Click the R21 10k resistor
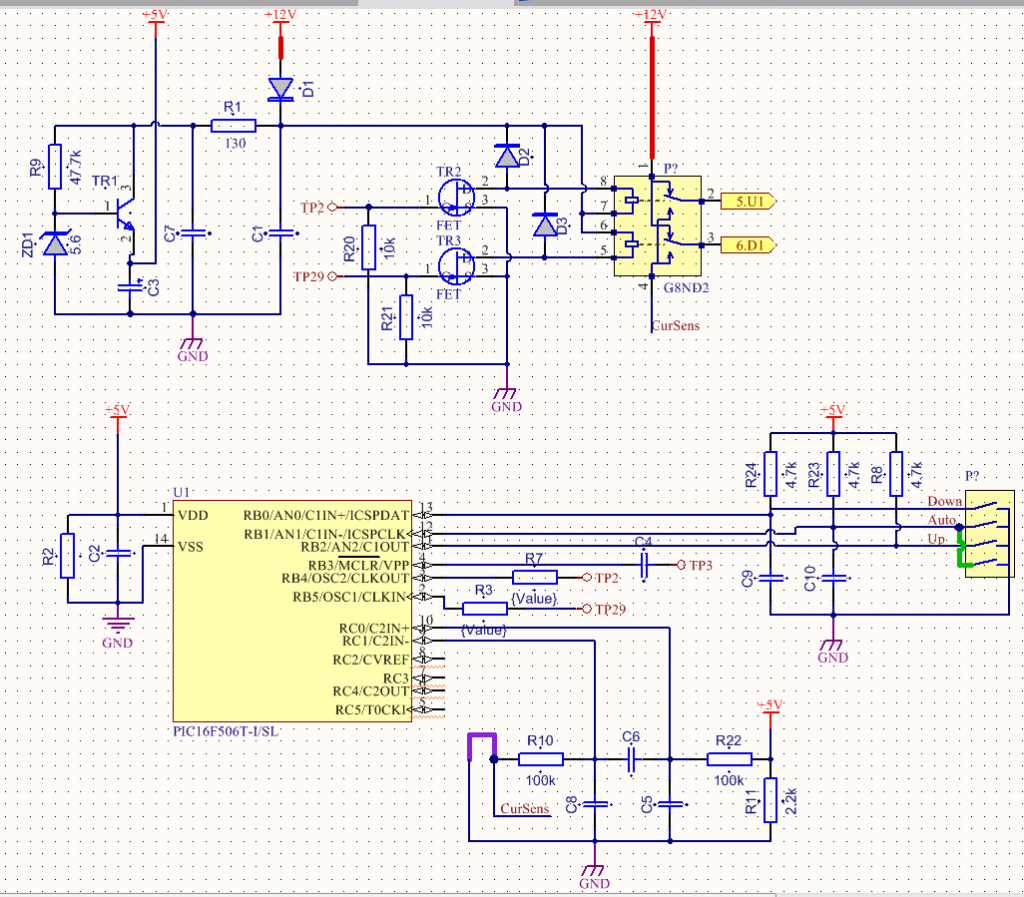1024x897 pixels. 406,317
